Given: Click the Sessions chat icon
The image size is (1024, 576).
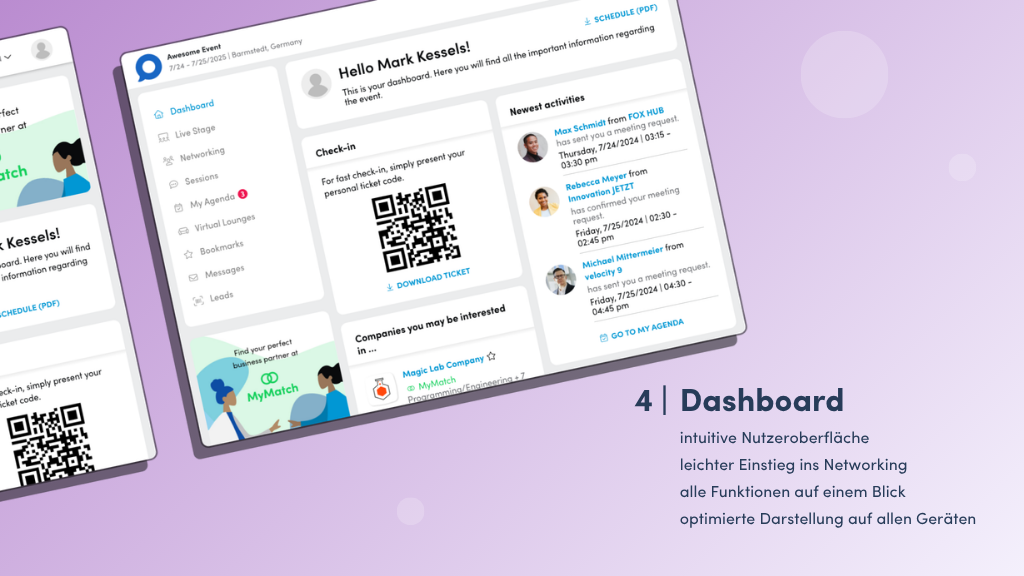Looking at the screenshot, I should [x=173, y=184].
